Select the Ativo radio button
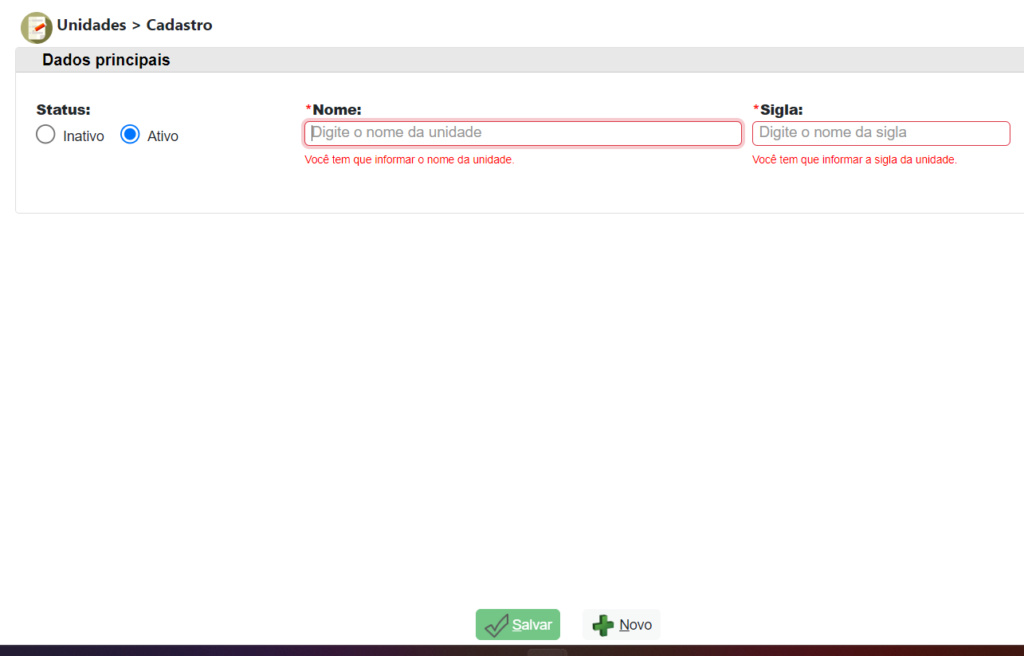Image resolution: width=1024 pixels, height=656 pixels. (130, 135)
